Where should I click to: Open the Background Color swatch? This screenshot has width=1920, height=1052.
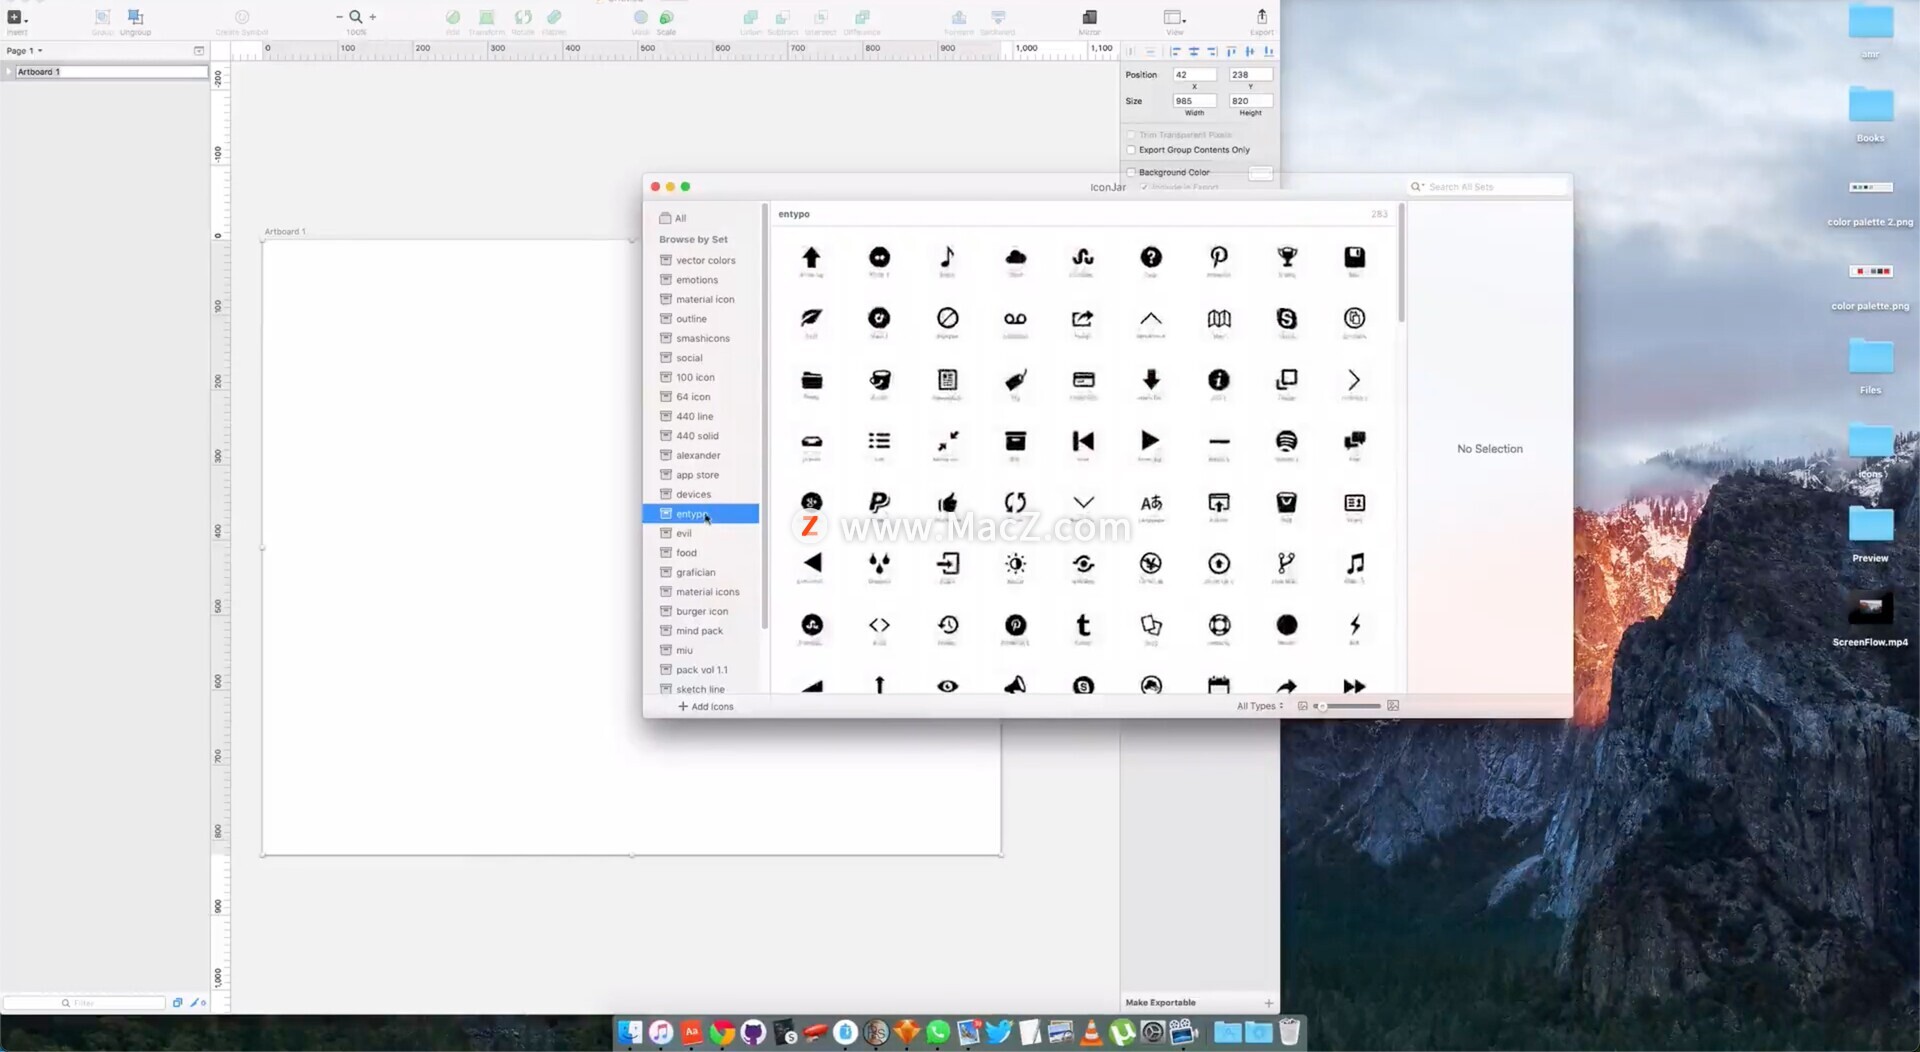click(x=1260, y=173)
